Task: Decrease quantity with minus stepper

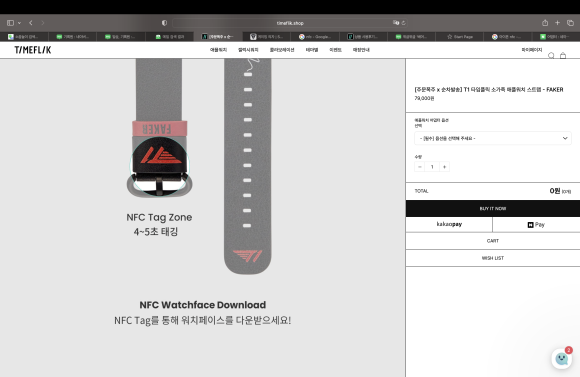Action: click(x=419, y=167)
